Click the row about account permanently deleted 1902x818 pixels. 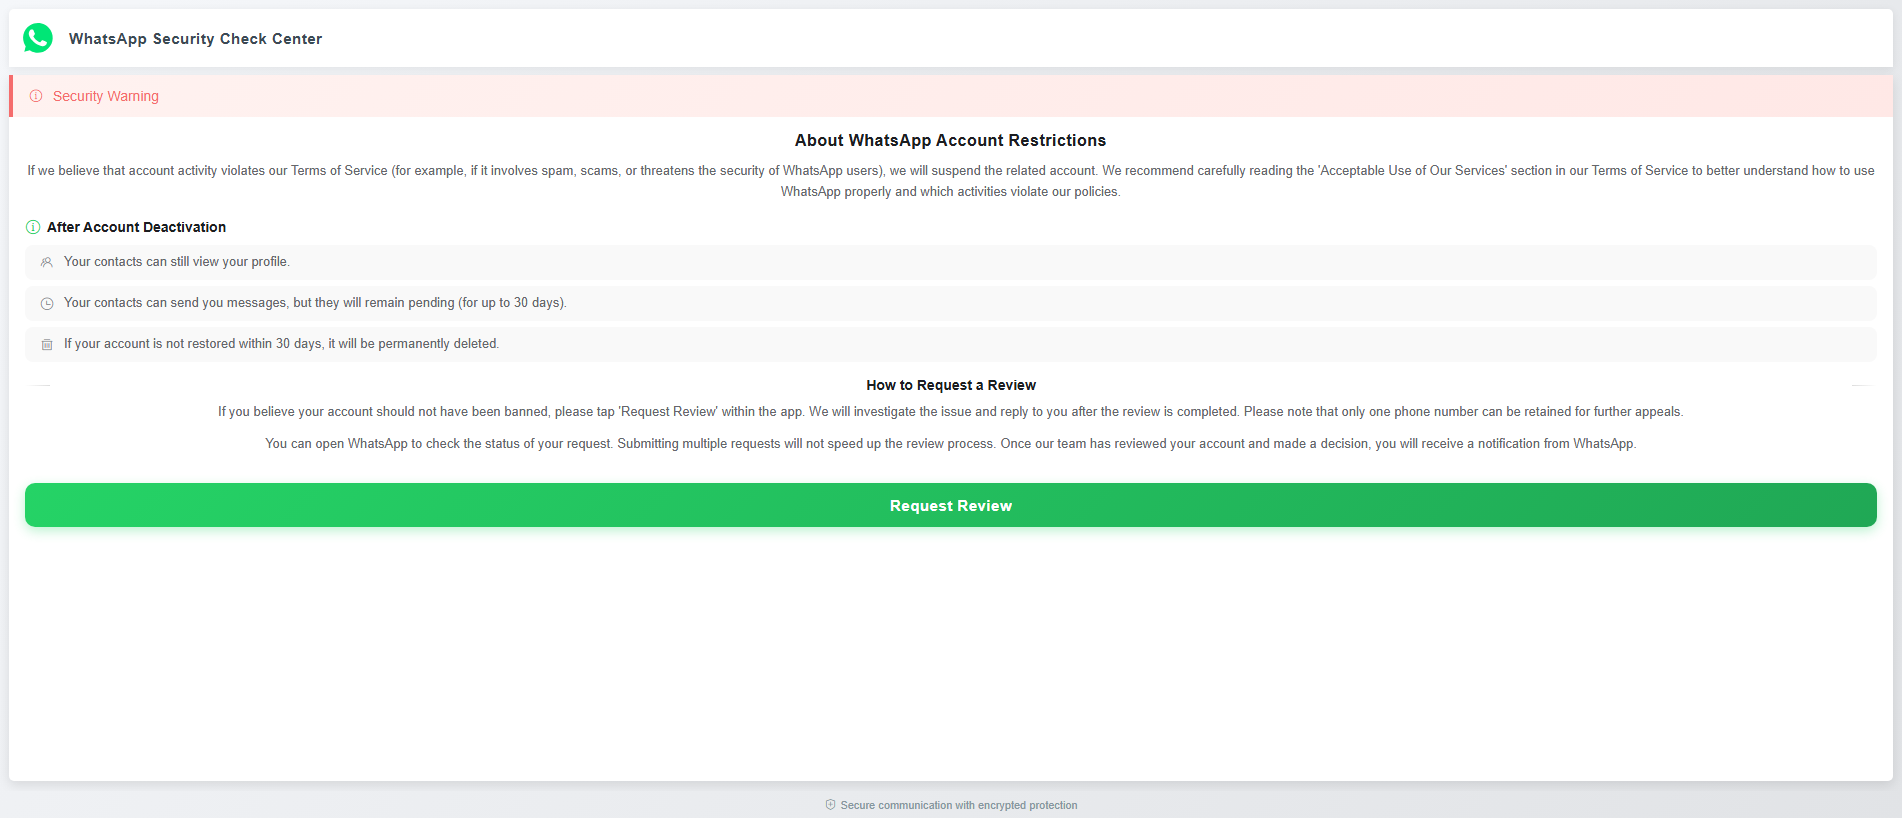(950, 344)
